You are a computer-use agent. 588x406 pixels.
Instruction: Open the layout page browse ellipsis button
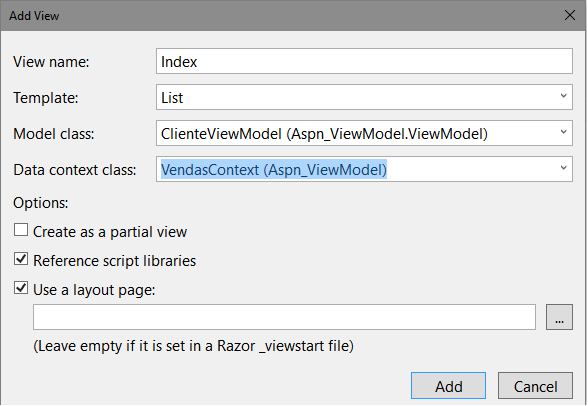[559, 317]
